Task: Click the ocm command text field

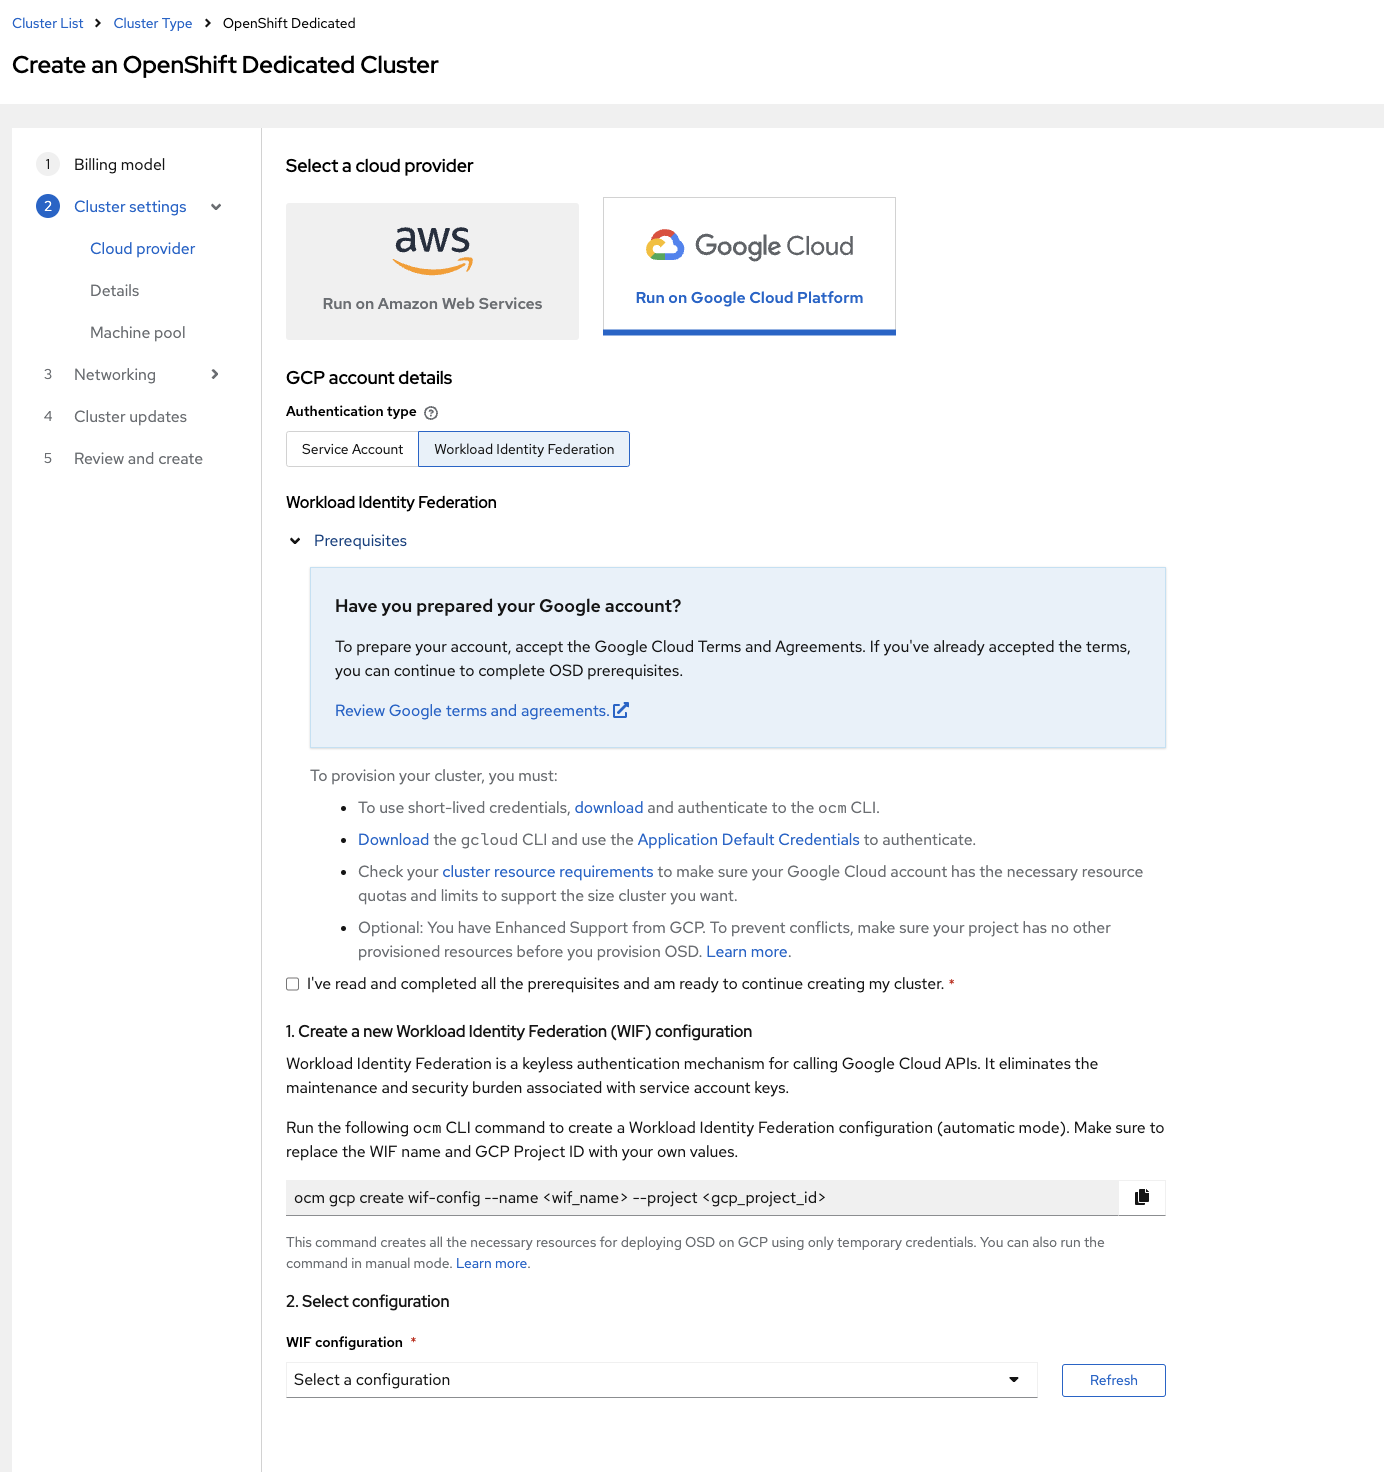Action: pos(702,1198)
